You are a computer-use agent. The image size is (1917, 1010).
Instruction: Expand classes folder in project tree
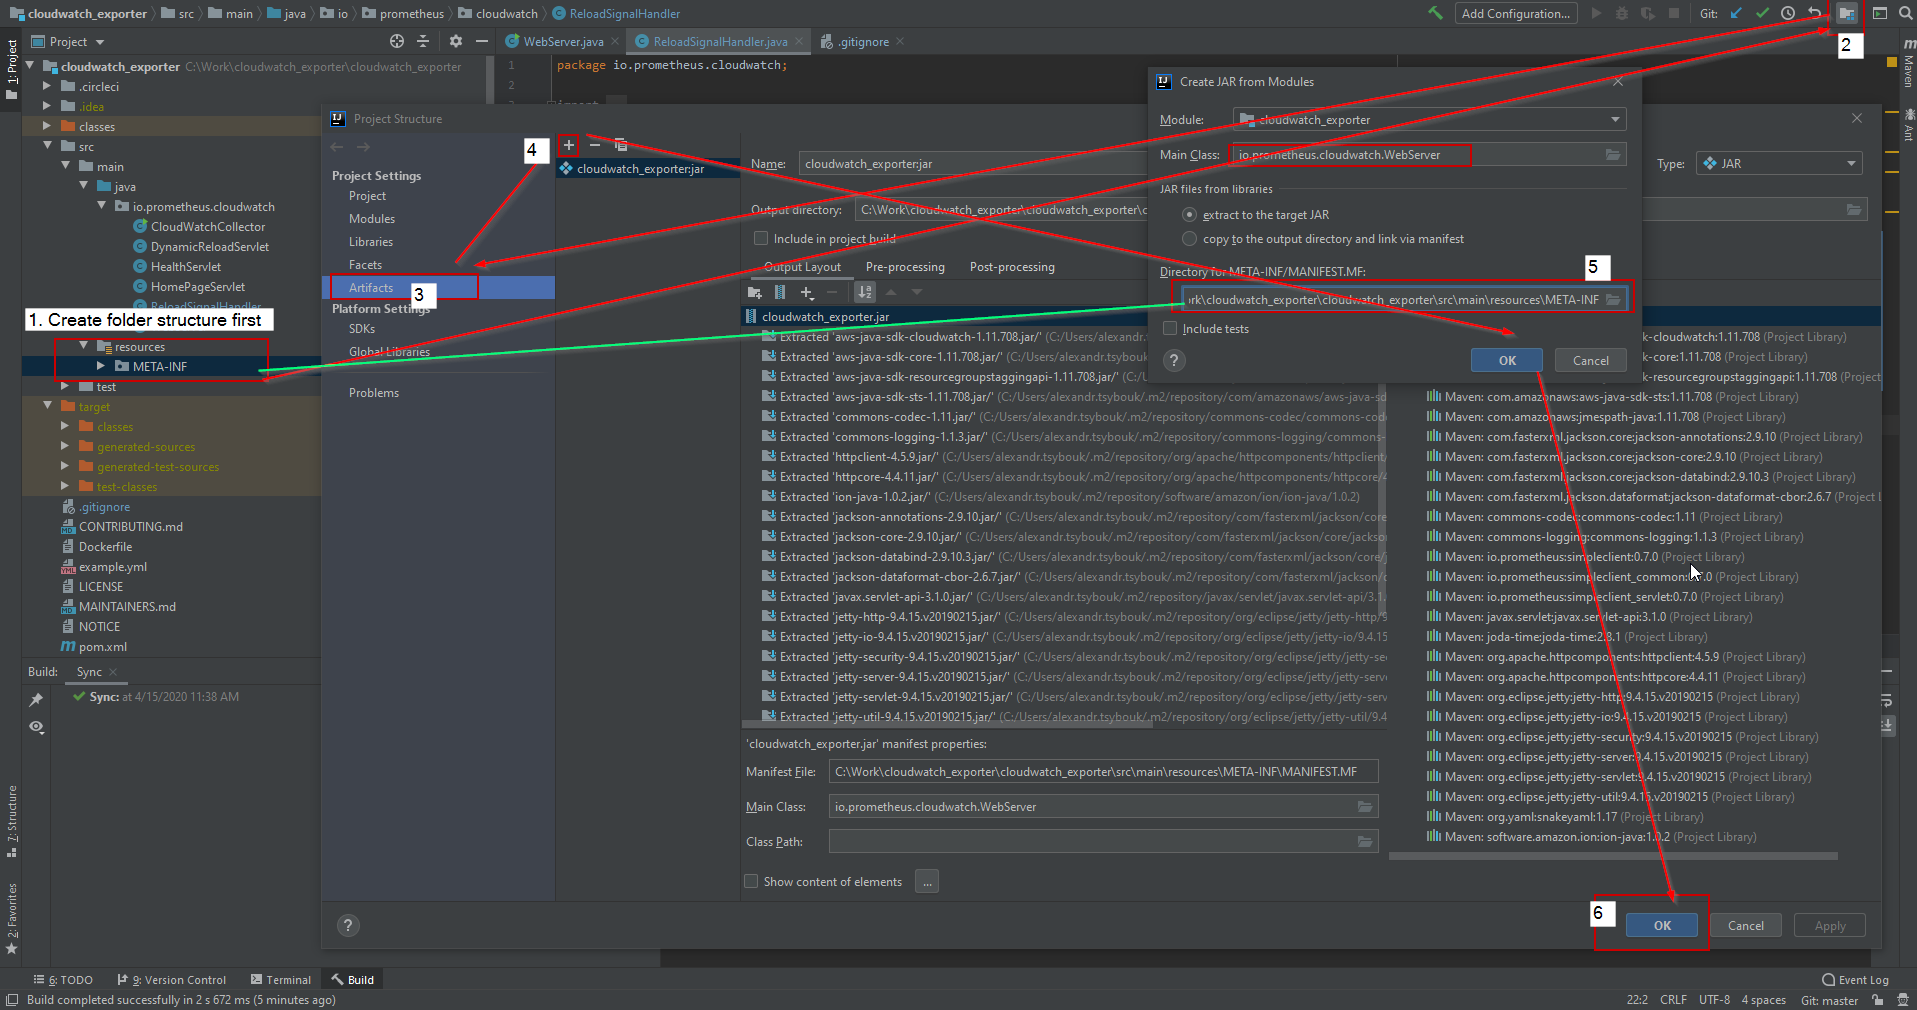pos(46,126)
